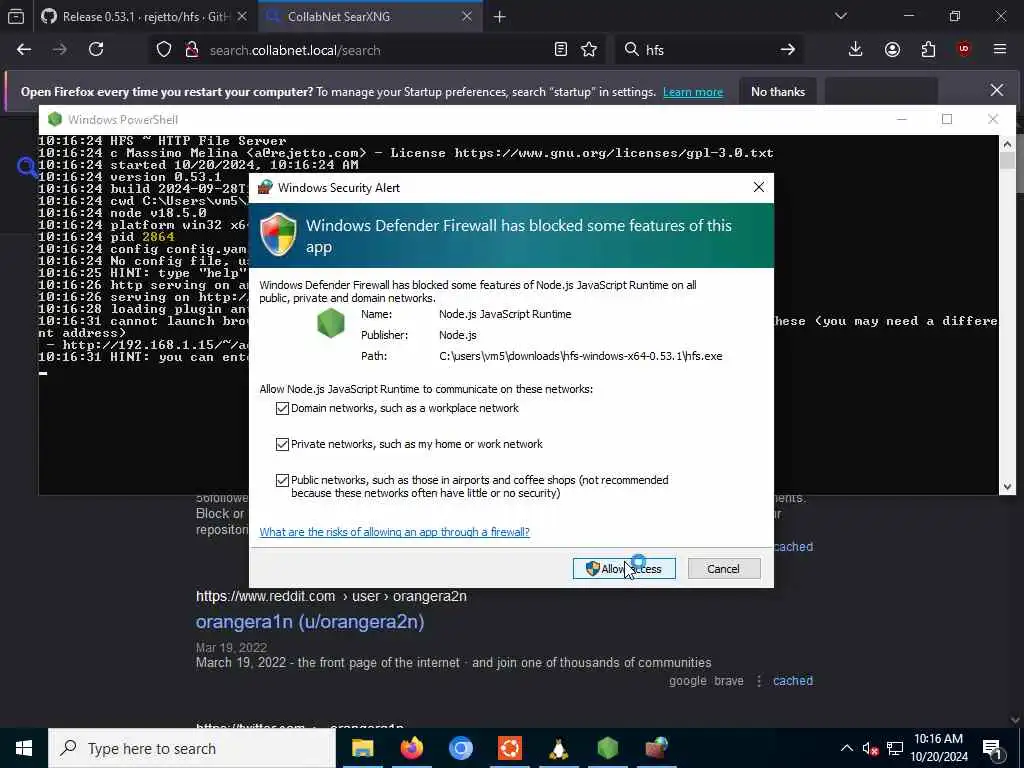Open cached link for orangera1n result
The width and height of the screenshot is (1024, 768).
793,680
